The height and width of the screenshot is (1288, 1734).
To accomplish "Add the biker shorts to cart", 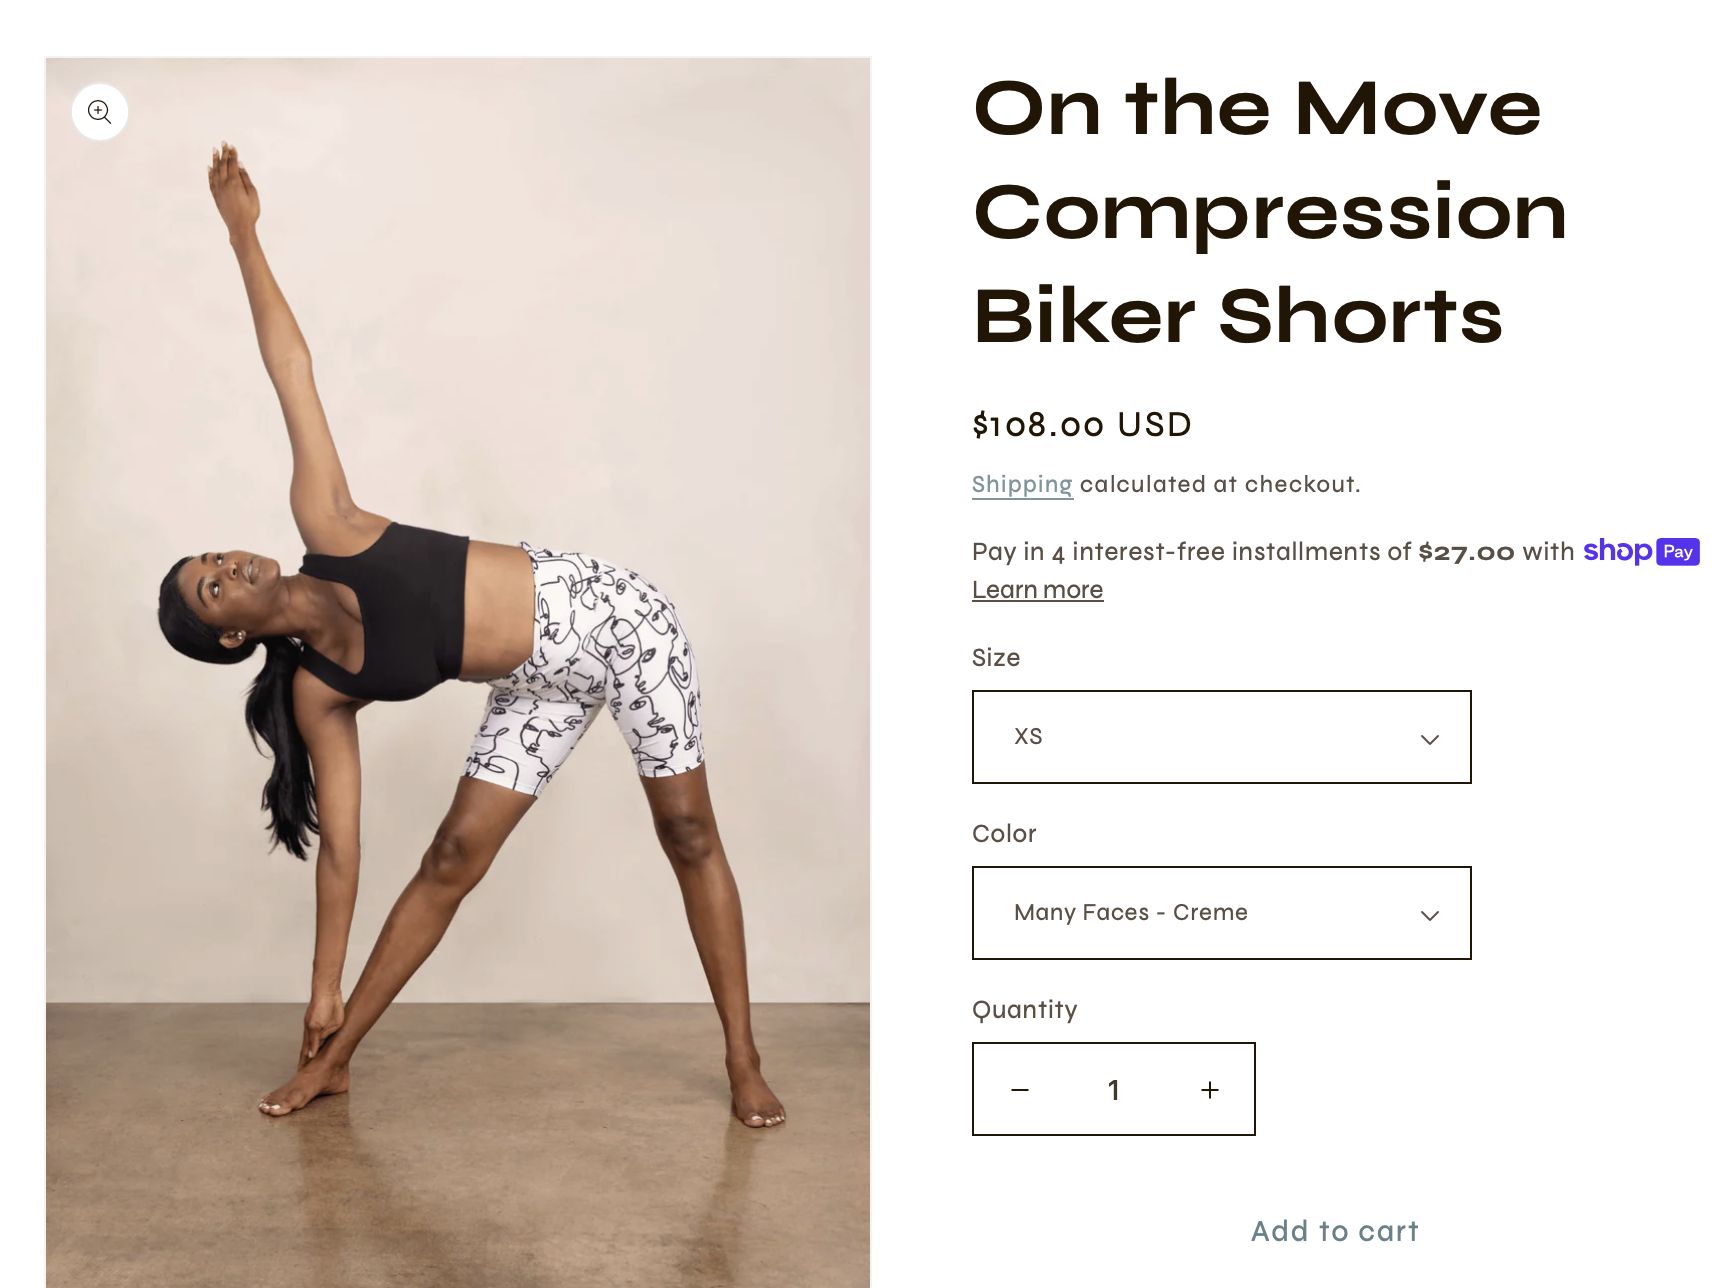I will [1335, 1231].
